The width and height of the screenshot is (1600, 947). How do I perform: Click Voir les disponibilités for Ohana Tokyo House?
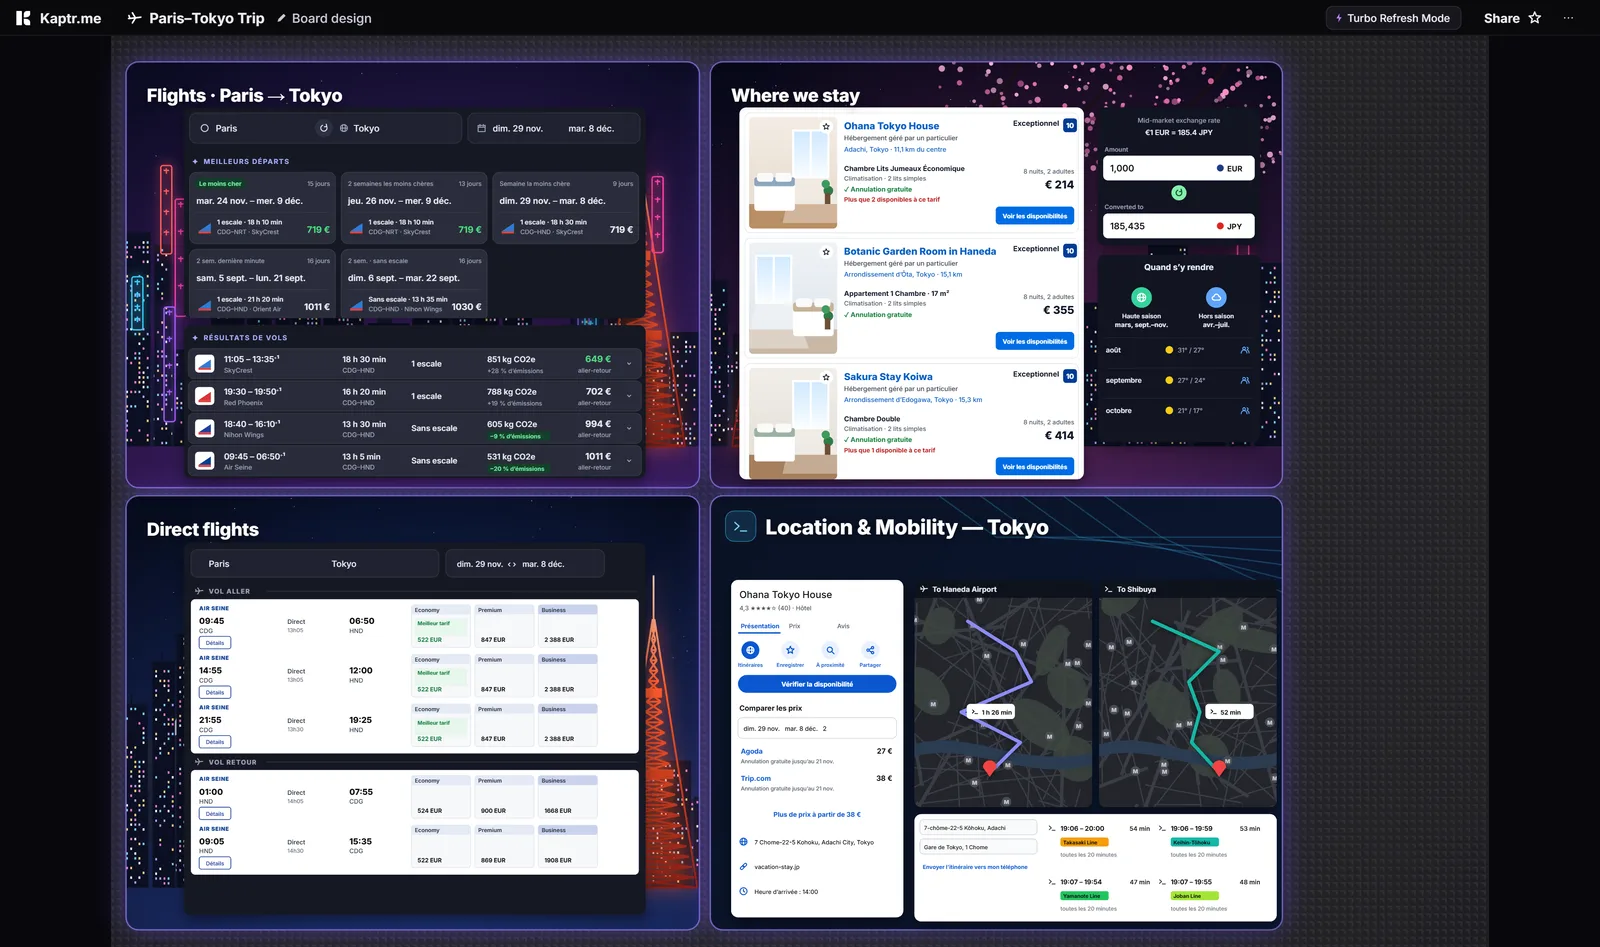1035,216
